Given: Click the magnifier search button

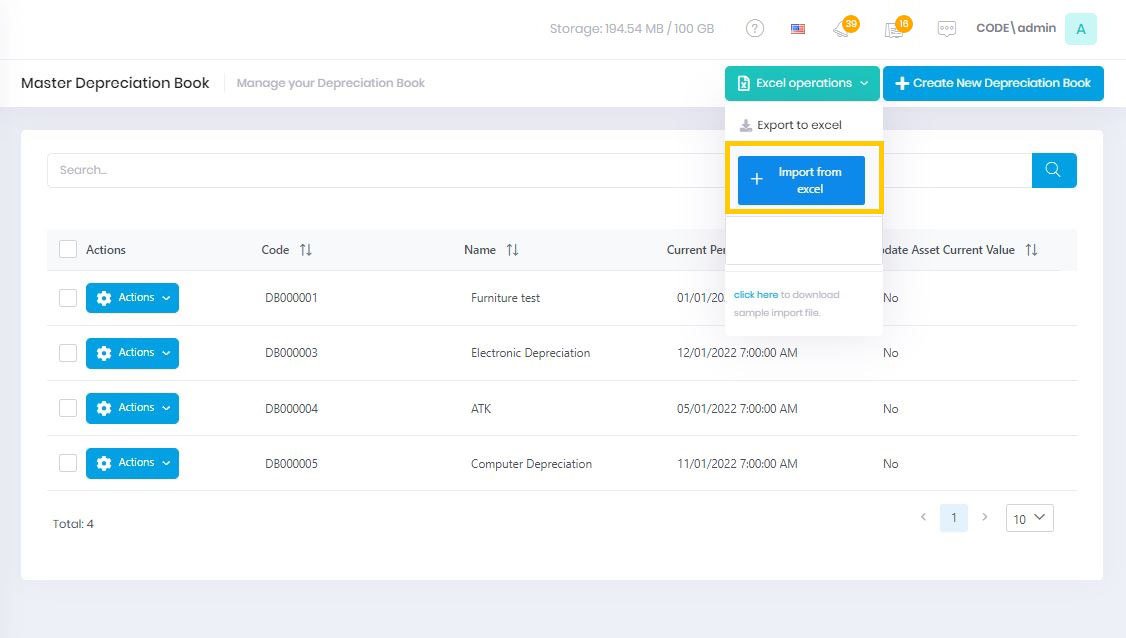Looking at the screenshot, I should (1053, 170).
